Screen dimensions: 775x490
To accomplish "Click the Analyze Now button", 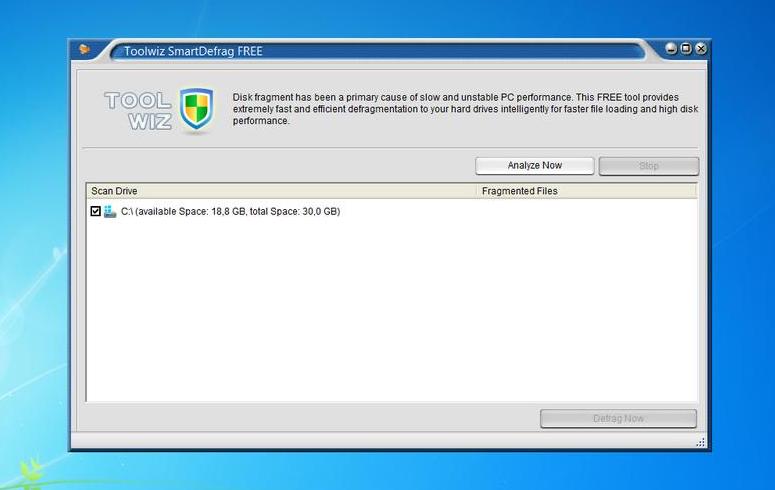I will click(x=534, y=166).
